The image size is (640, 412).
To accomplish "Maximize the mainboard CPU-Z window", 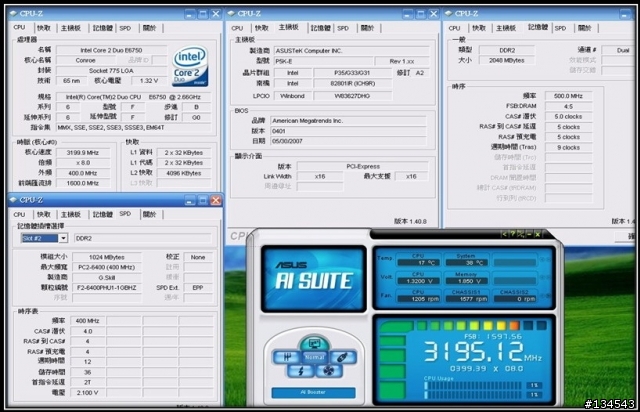I will click(x=420, y=14).
